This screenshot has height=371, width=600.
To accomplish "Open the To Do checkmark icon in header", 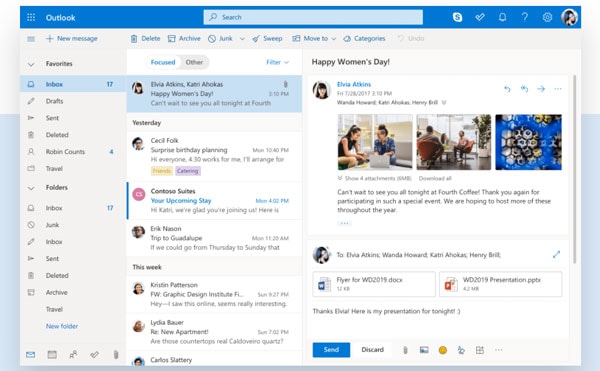I will pos(480,17).
